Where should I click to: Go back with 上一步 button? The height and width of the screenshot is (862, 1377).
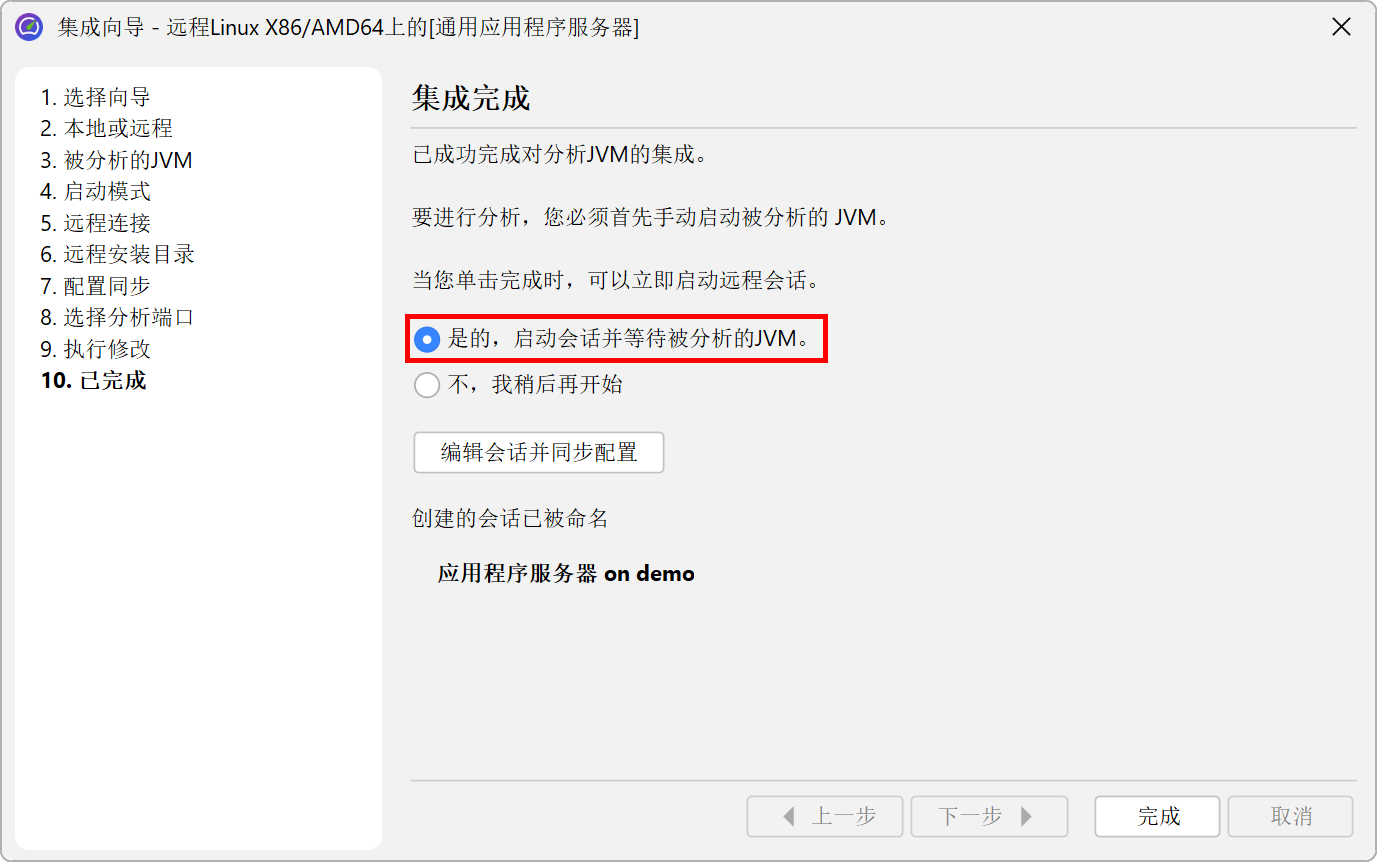(825, 816)
